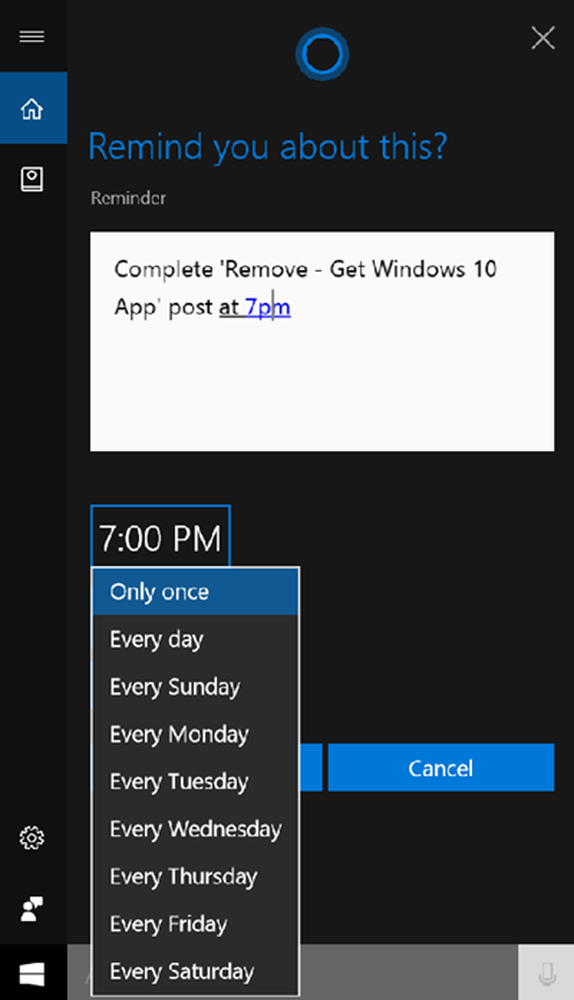Go to Cortana Home
574x1000 pixels.
pyautogui.click(x=33, y=108)
